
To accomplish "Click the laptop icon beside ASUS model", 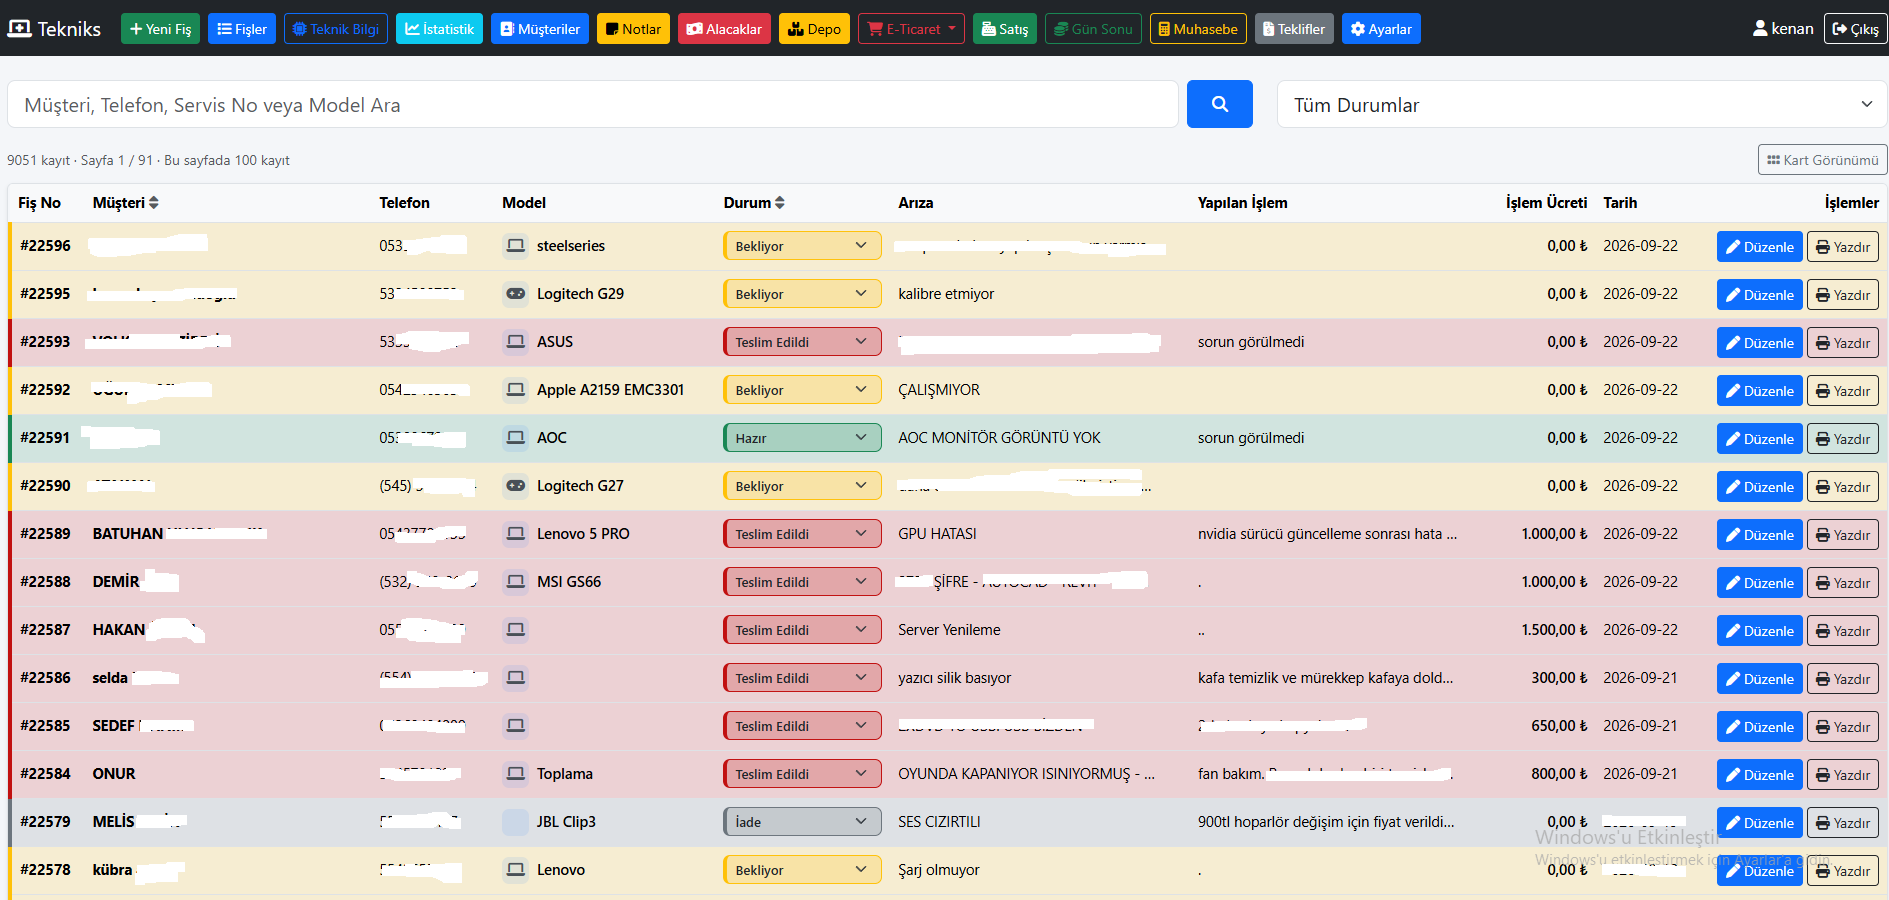I will (x=515, y=342).
